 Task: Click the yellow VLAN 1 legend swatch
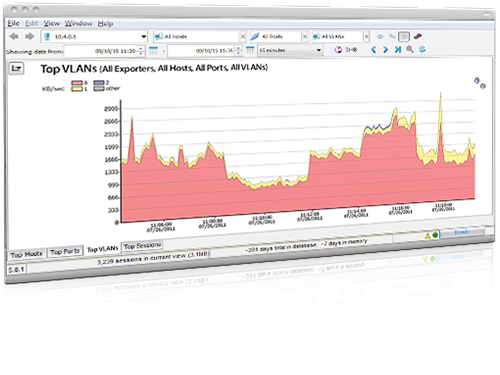(77, 89)
